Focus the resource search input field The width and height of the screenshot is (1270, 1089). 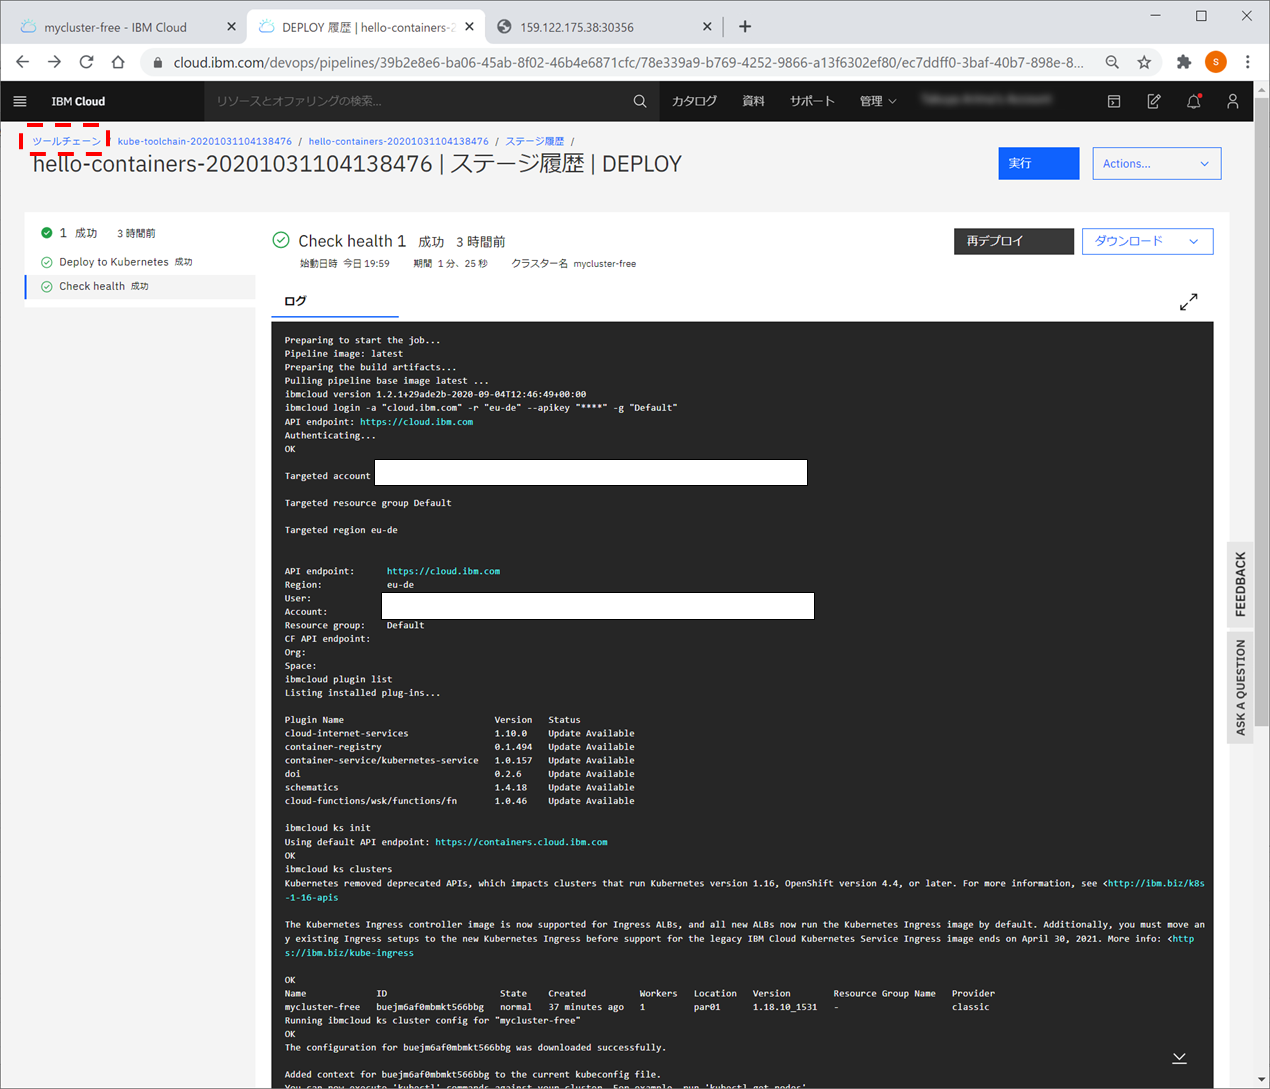[420, 101]
